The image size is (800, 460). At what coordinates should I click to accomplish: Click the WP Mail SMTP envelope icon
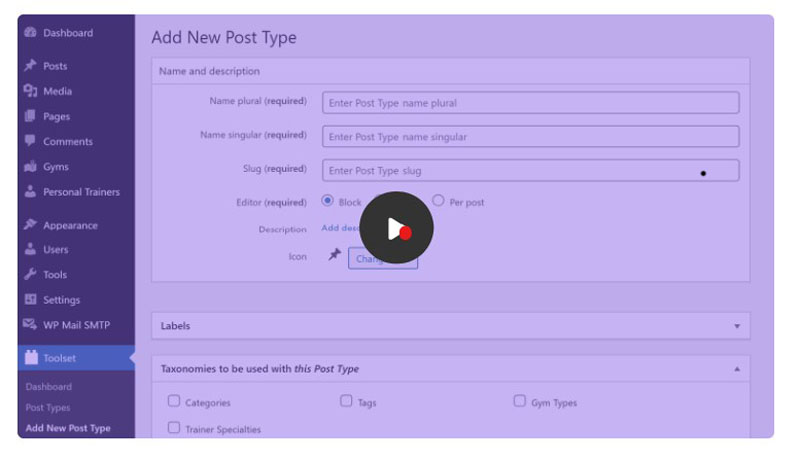pyautogui.click(x=30, y=324)
